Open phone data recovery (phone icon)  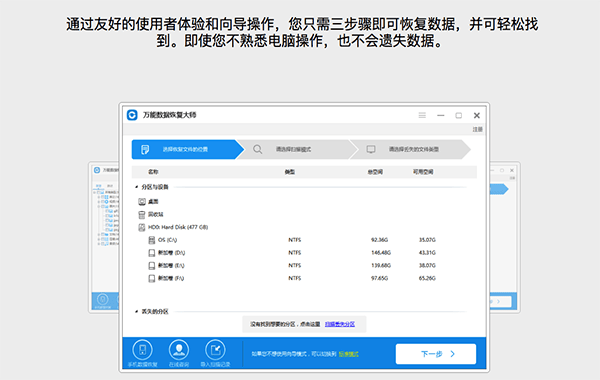tap(142, 350)
